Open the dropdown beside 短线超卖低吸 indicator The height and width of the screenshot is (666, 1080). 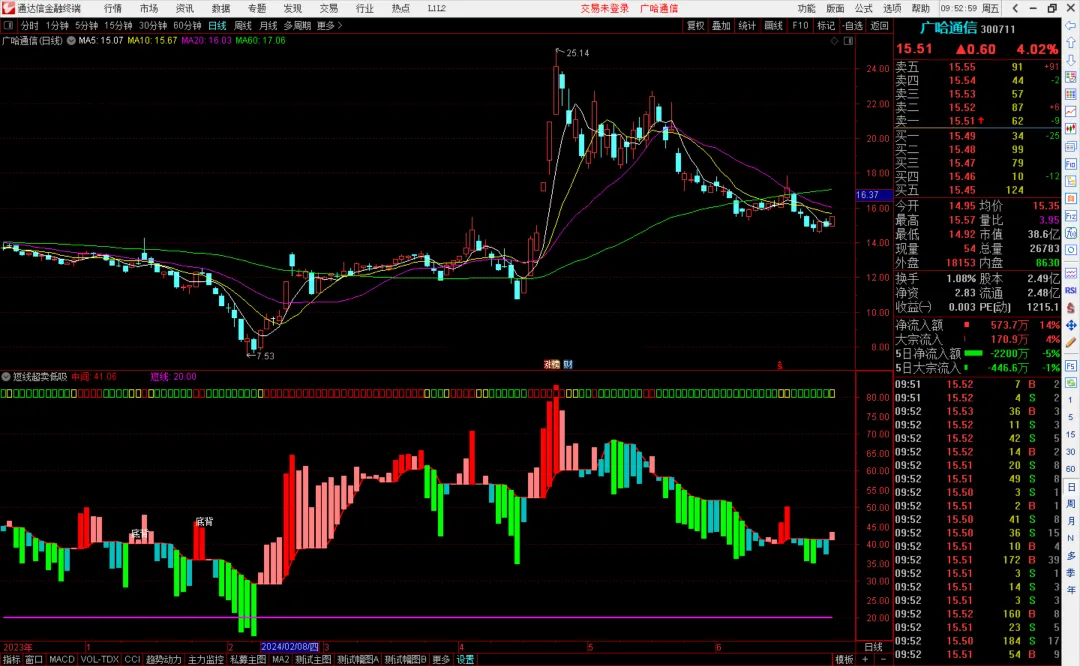coord(6,377)
